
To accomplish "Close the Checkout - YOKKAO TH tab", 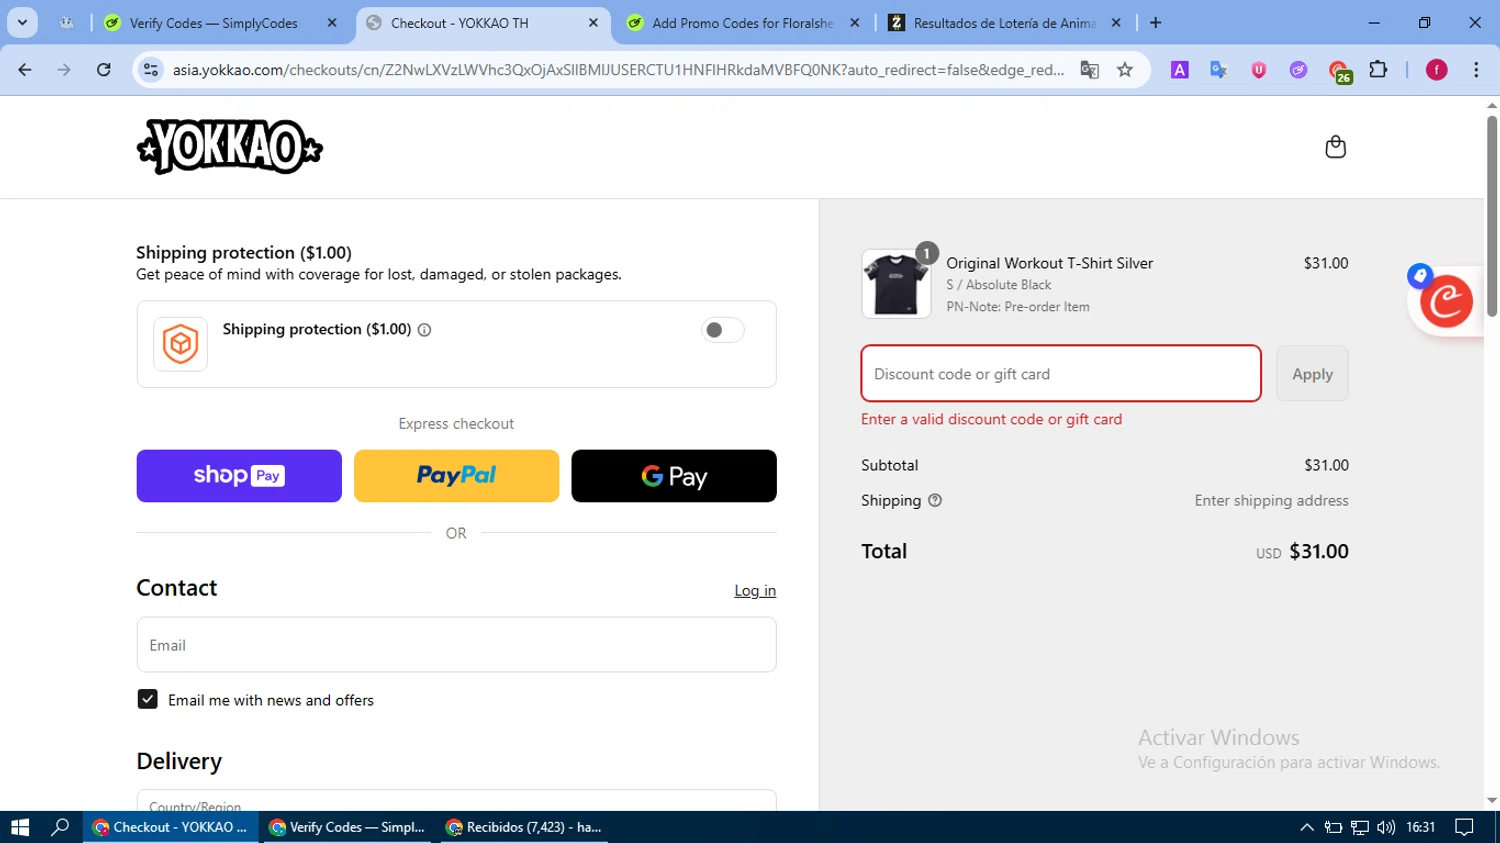I will (593, 22).
